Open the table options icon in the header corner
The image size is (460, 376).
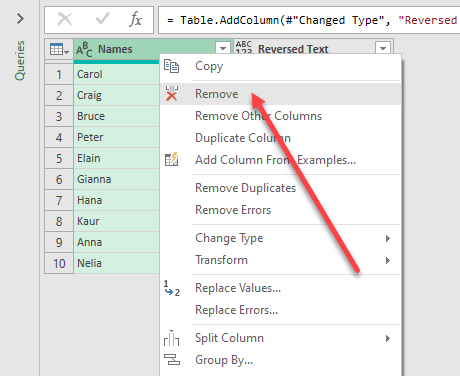tap(59, 49)
